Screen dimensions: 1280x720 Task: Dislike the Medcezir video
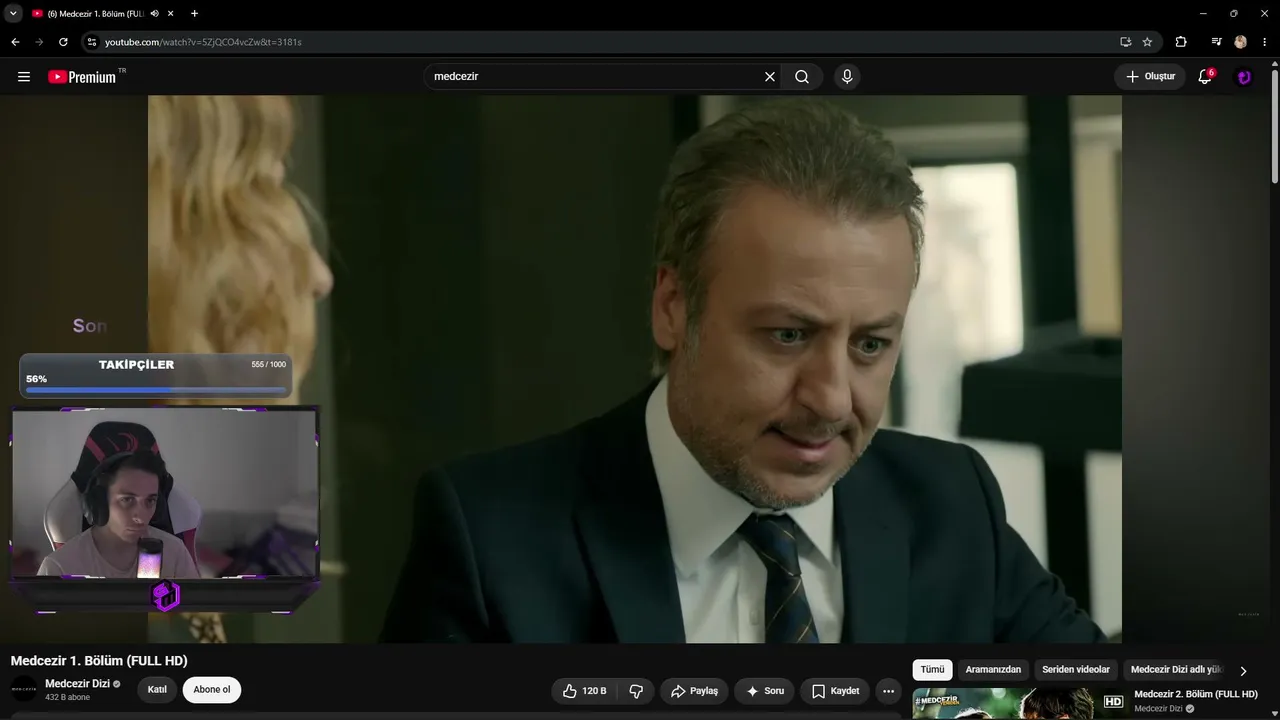click(x=636, y=691)
